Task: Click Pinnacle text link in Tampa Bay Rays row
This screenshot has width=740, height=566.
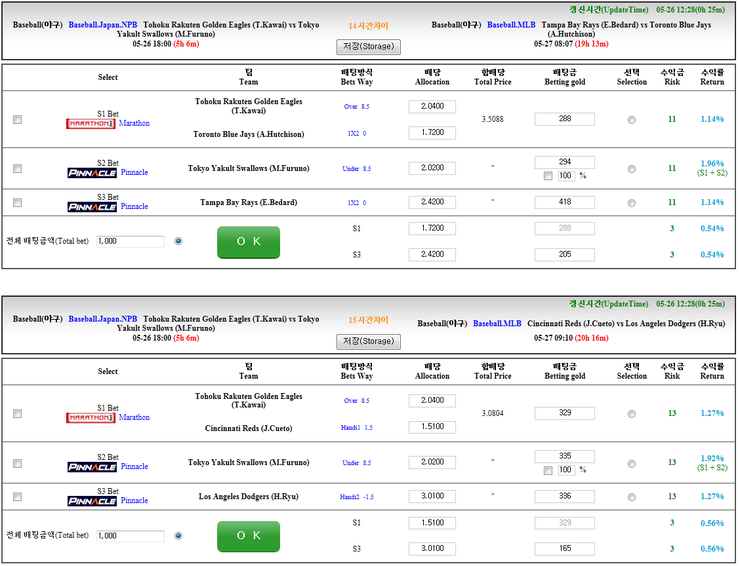Action: point(135,206)
